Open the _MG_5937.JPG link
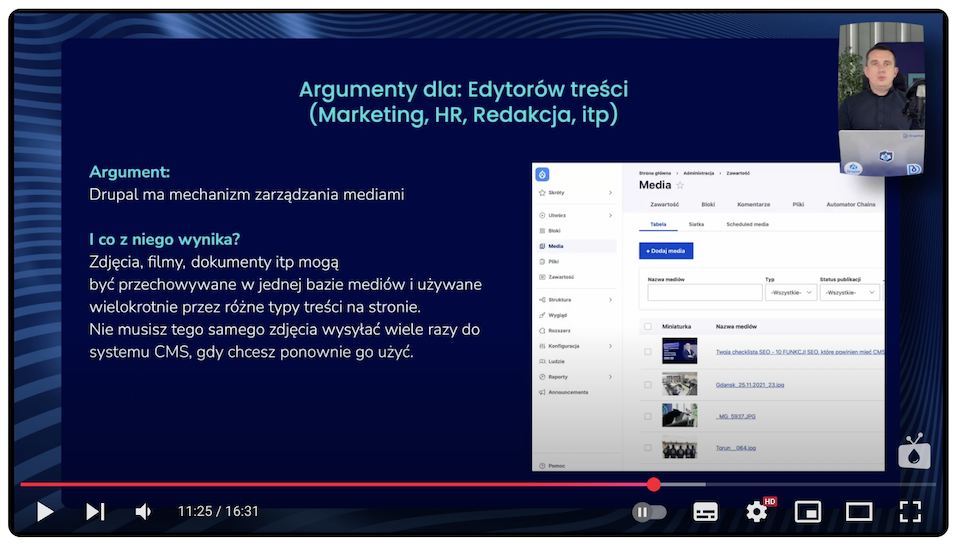Image resolution: width=960 pixels, height=550 pixels. point(735,416)
